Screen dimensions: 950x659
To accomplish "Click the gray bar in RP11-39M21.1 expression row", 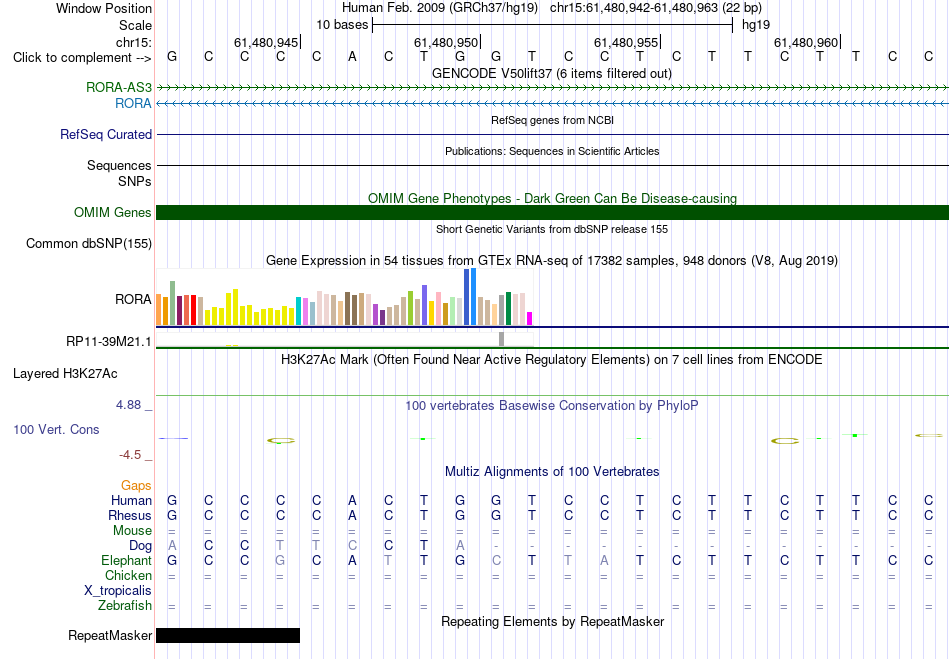I will (502, 339).
